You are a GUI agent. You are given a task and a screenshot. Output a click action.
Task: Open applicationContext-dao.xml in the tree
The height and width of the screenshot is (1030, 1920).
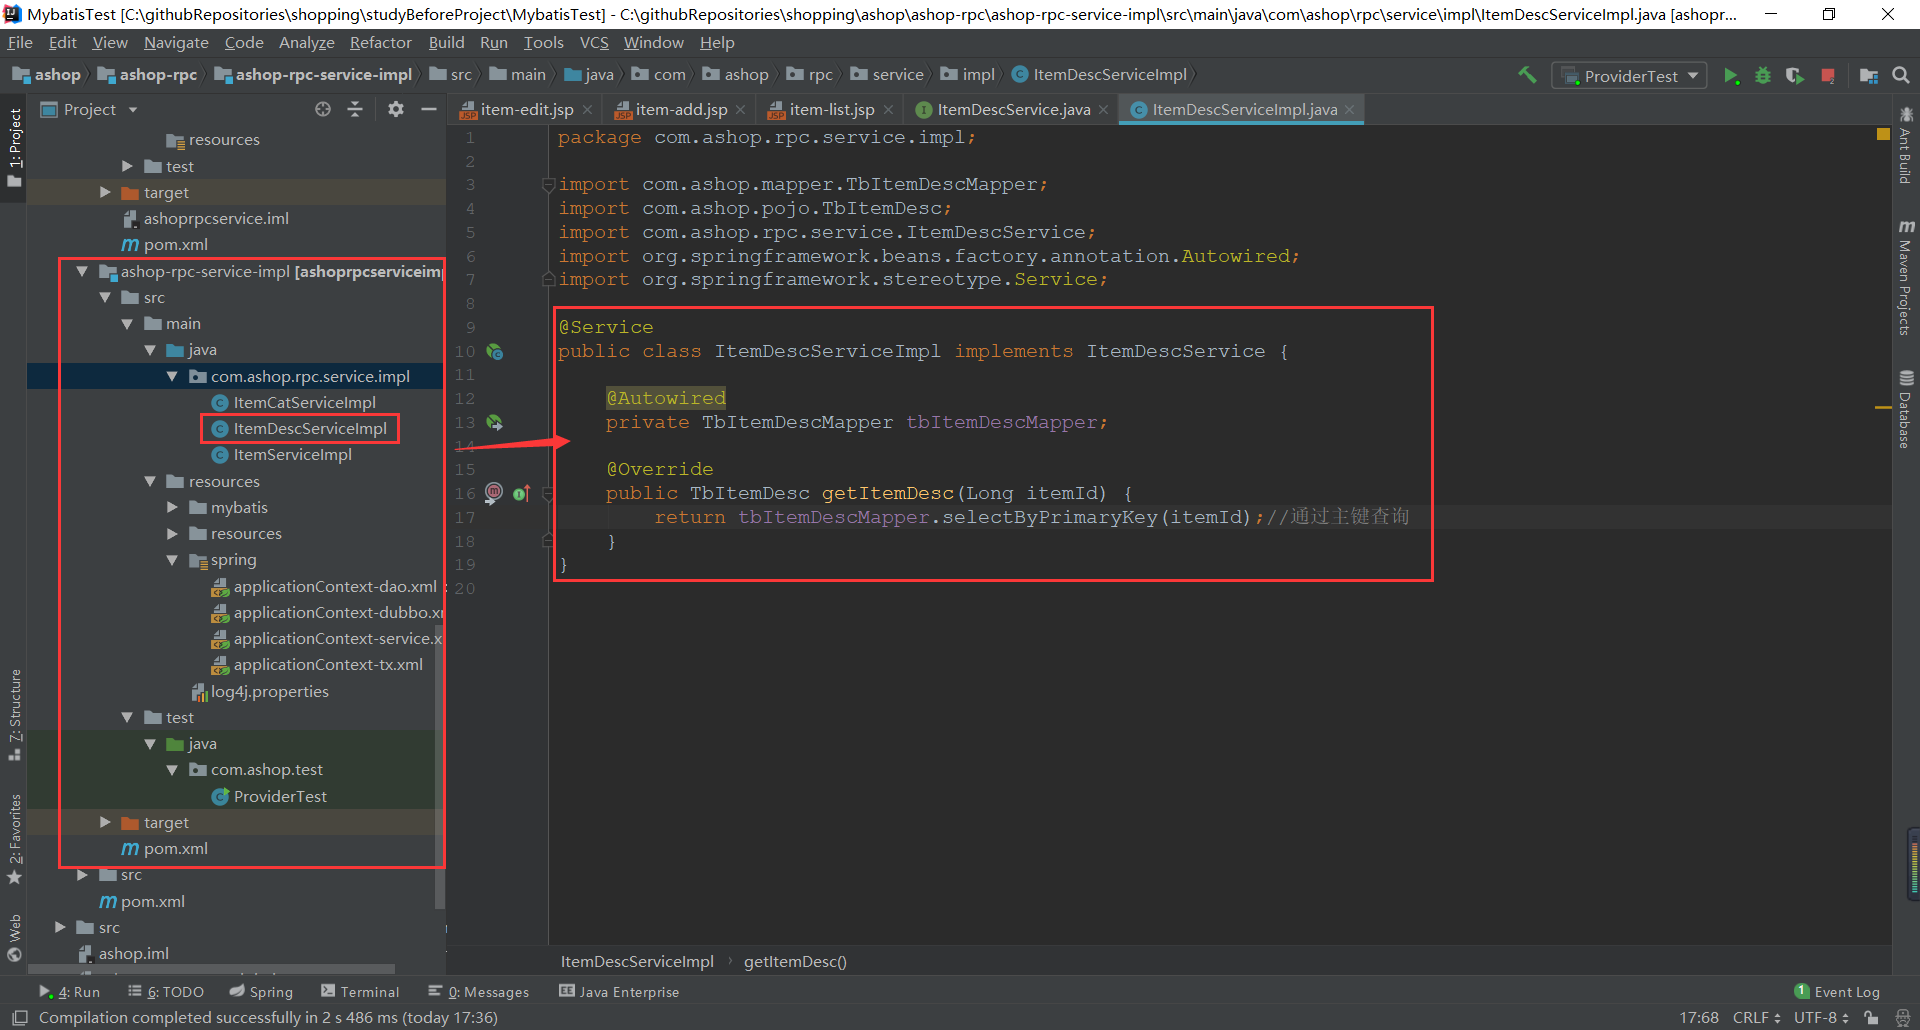[x=334, y=587]
